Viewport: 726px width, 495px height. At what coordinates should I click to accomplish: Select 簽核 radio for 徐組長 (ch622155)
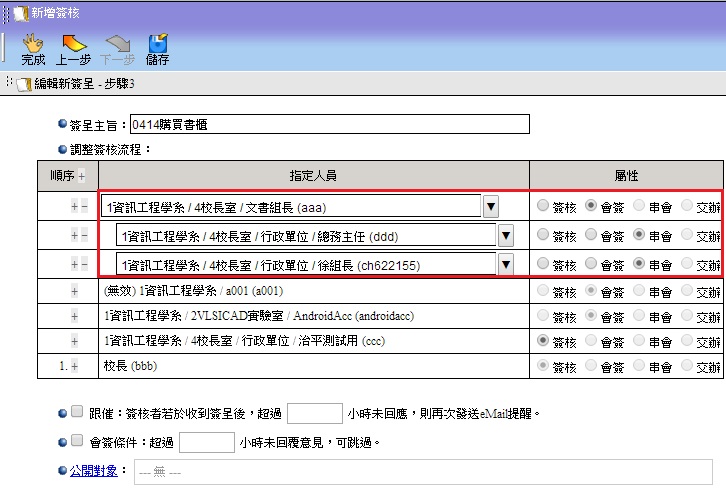(x=543, y=263)
